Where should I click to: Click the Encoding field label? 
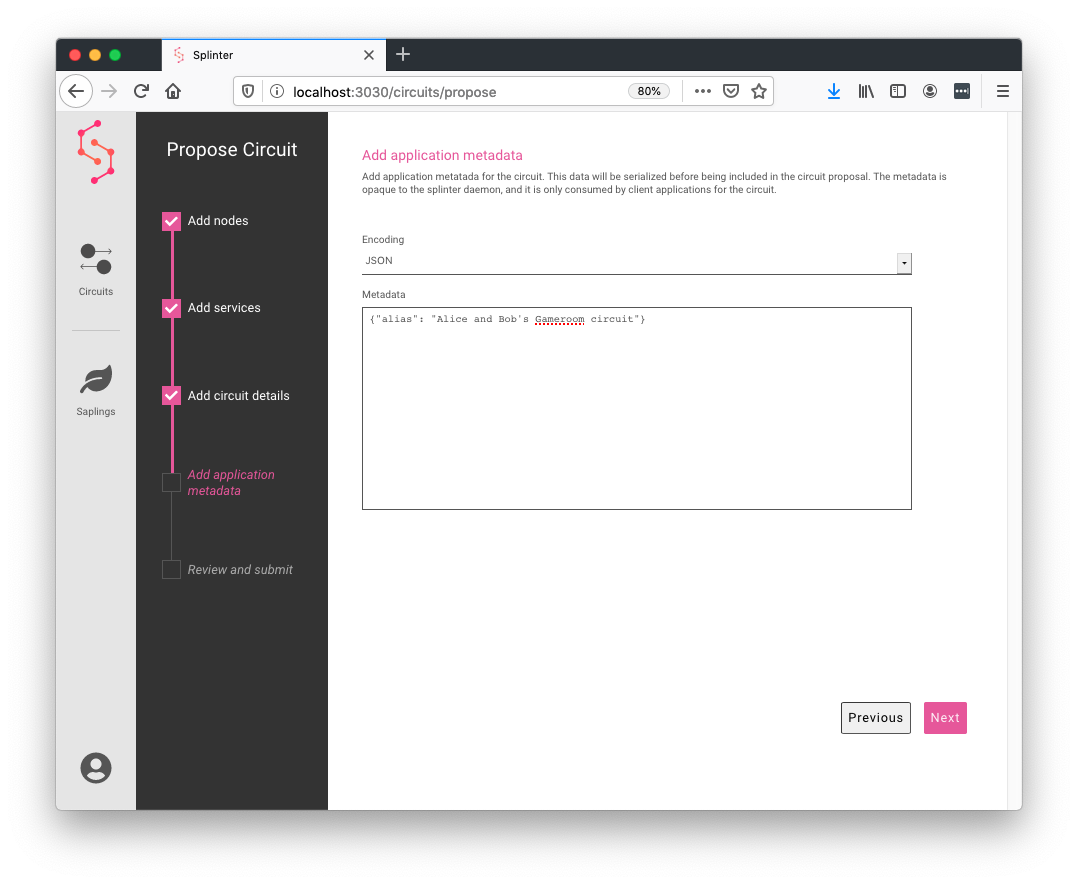click(383, 239)
